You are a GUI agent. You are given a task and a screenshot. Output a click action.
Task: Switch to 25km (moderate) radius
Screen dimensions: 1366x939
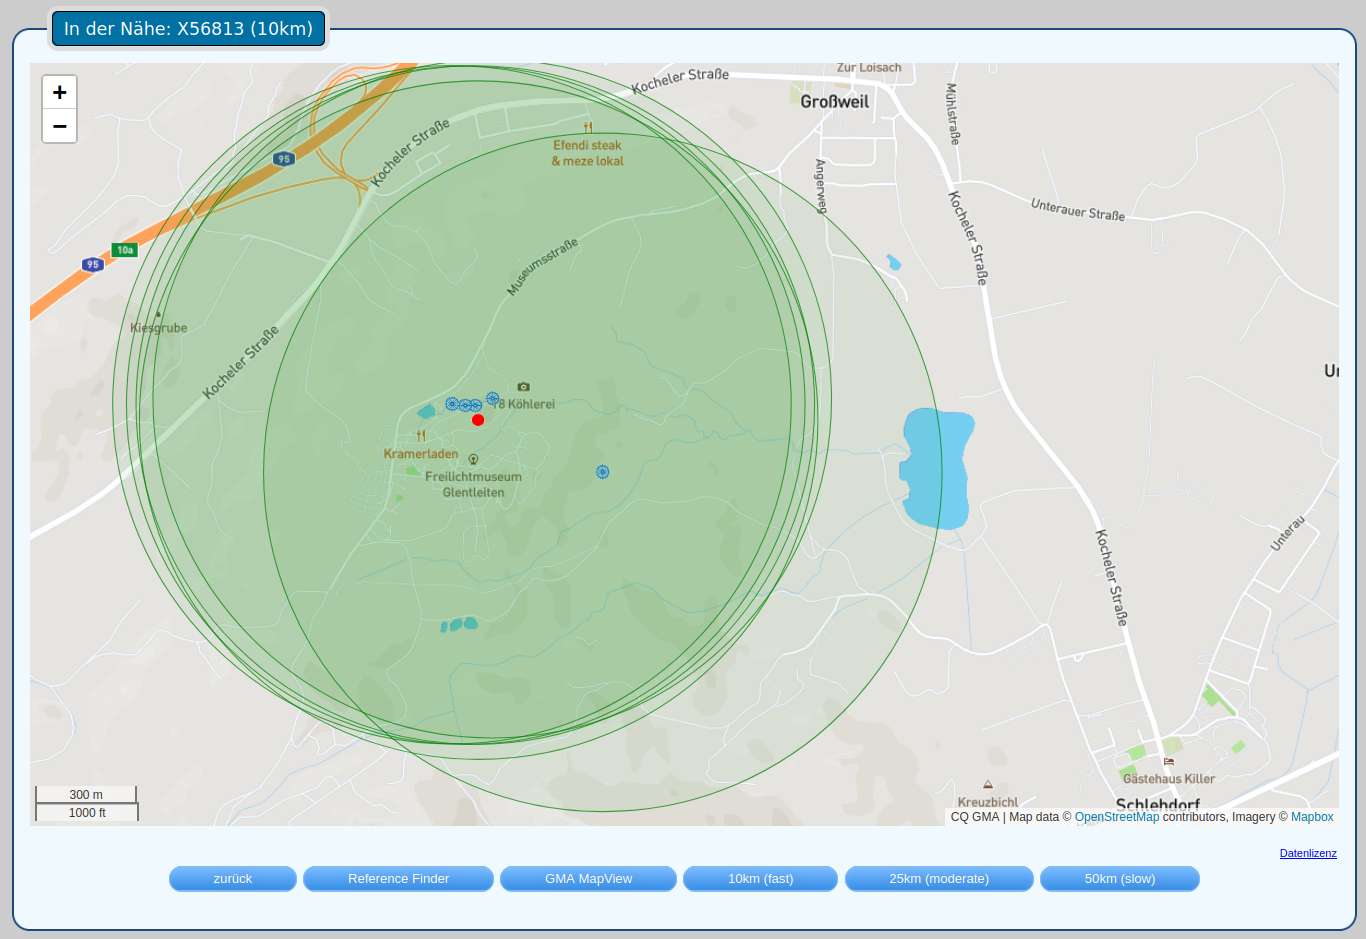pos(938,879)
